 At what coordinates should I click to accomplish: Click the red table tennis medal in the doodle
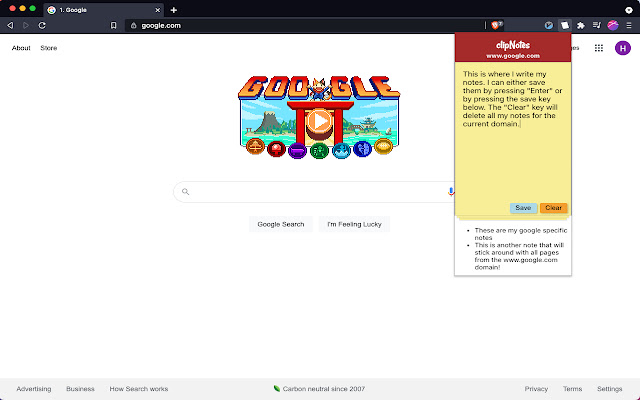(276, 149)
